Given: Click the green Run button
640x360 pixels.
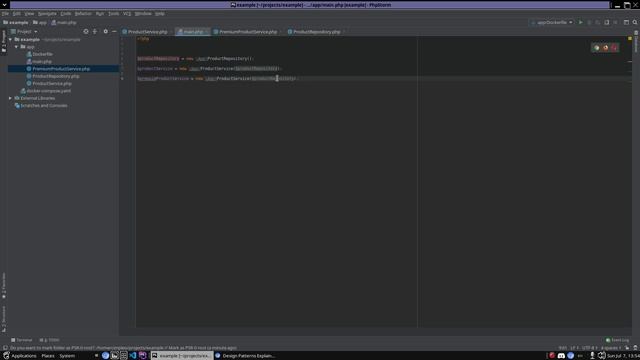Looking at the screenshot, I should tap(580, 22).
